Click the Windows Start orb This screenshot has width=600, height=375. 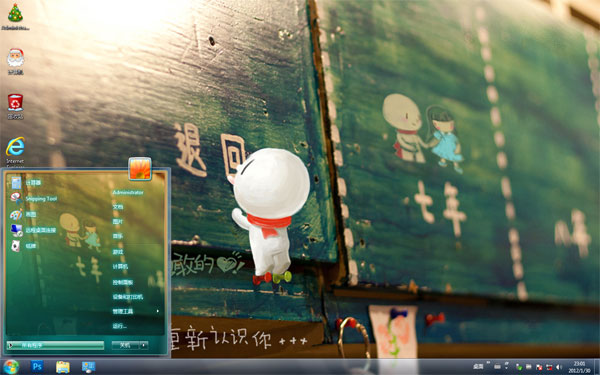click(x=11, y=367)
